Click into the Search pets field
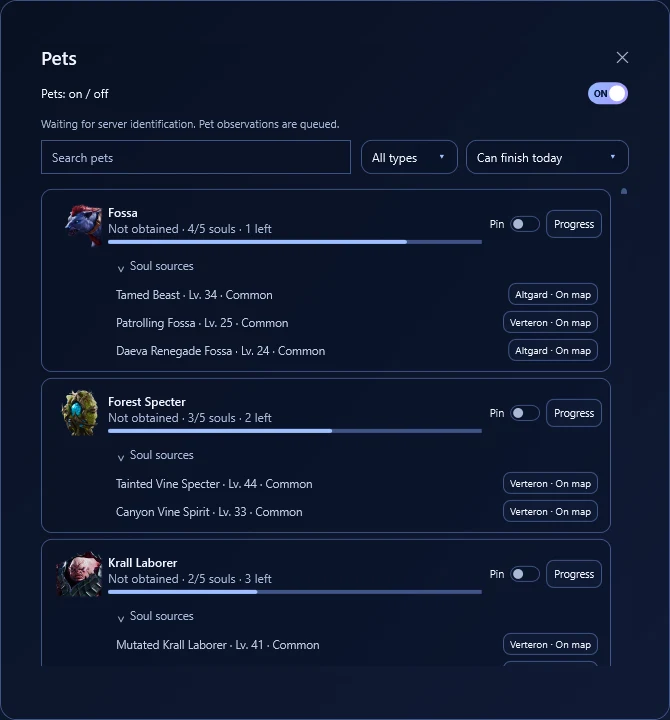The height and width of the screenshot is (720, 670). click(x=196, y=158)
